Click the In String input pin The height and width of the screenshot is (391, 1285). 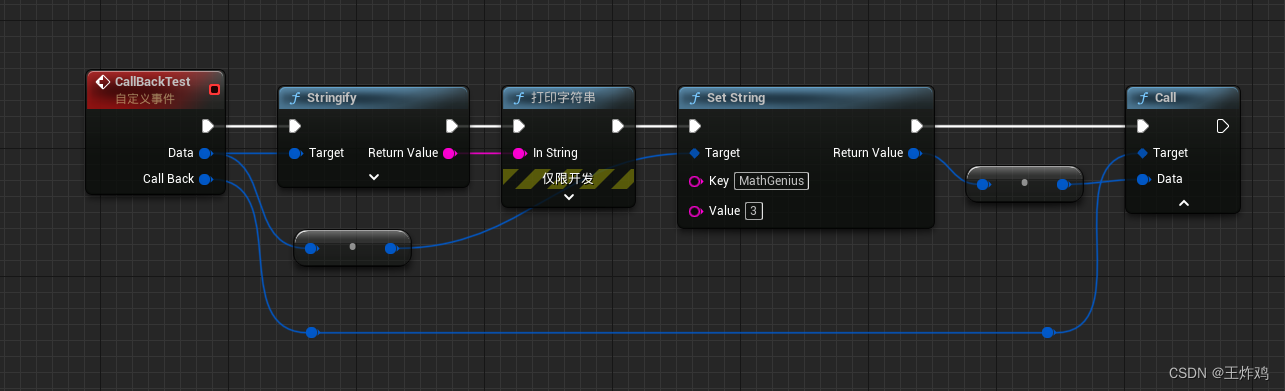(519, 153)
